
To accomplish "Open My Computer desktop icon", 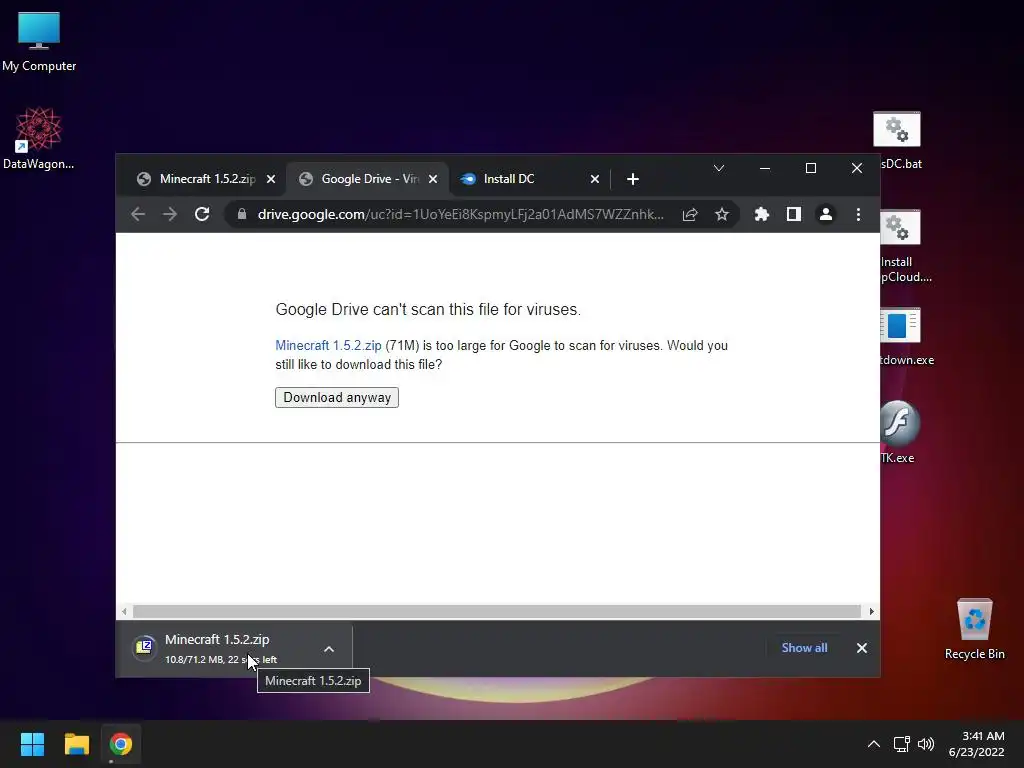I will tap(39, 42).
